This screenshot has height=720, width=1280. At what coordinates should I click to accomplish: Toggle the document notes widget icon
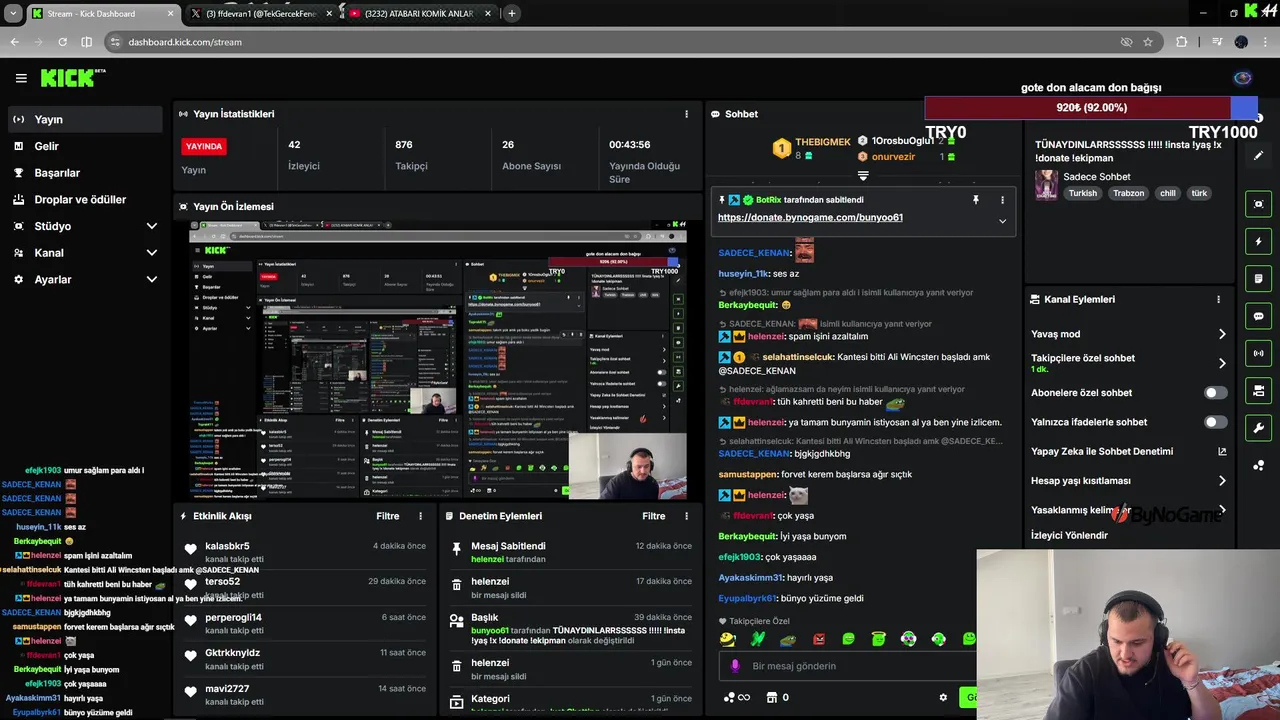coord(1259,278)
